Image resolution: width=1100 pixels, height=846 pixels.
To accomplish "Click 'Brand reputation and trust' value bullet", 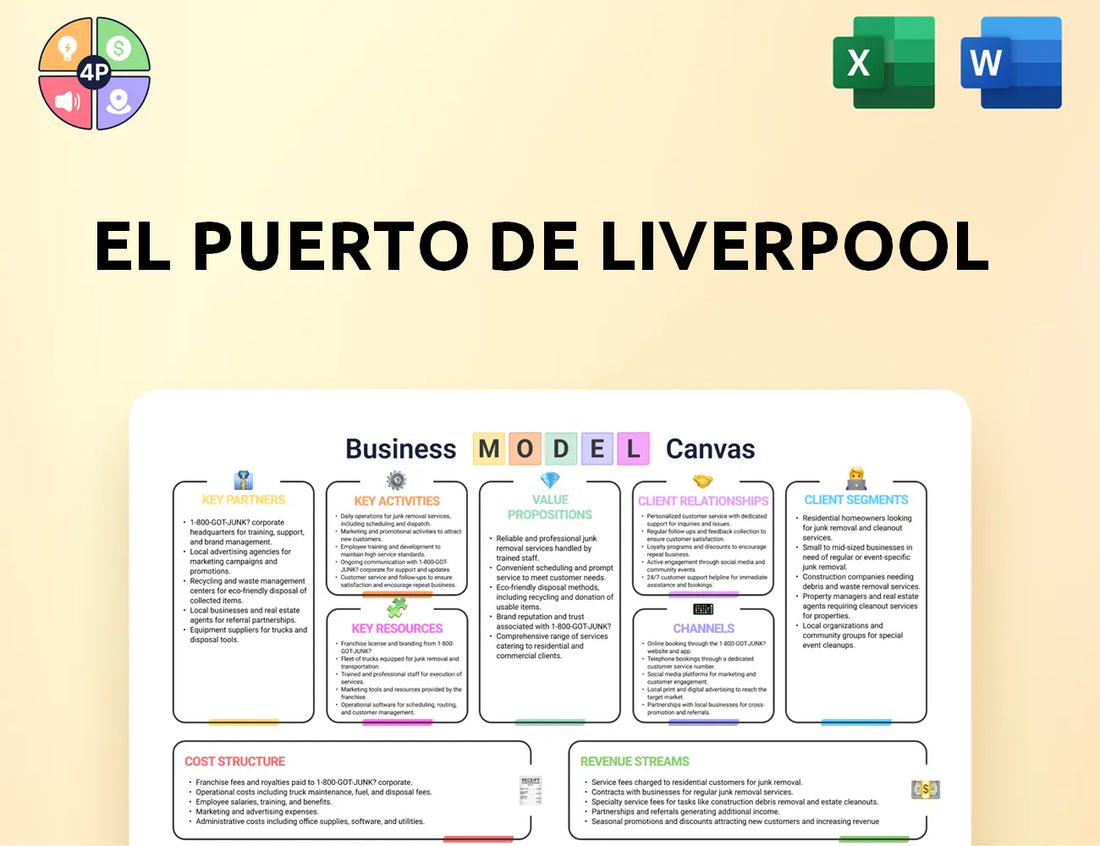I will pyautogui.click(x=553, y=622).
